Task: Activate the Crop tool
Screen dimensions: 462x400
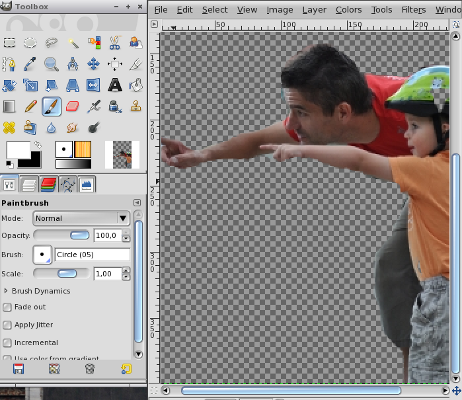Action: pos(136,64)
